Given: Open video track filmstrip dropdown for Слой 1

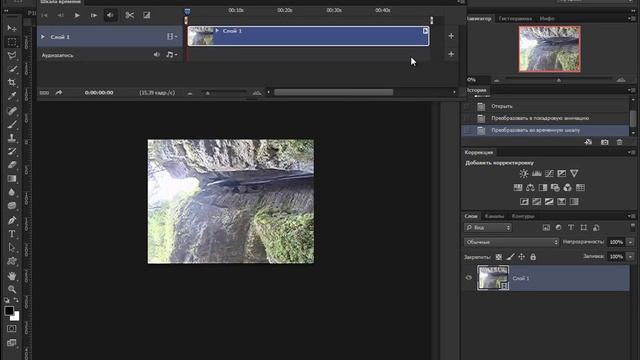Looking at the screenshot, I should coord(172,37).
